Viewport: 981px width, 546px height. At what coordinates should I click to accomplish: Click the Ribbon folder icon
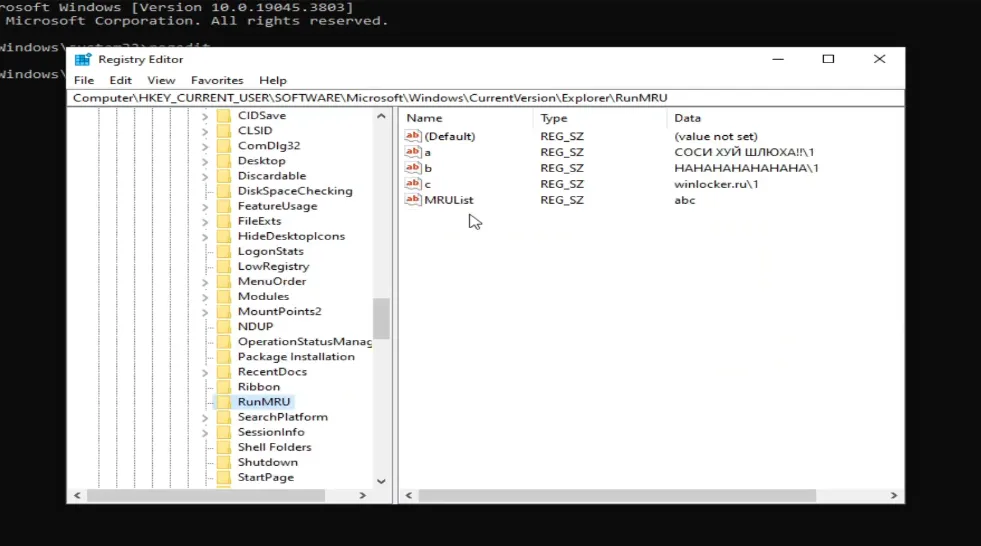[223, 387]
